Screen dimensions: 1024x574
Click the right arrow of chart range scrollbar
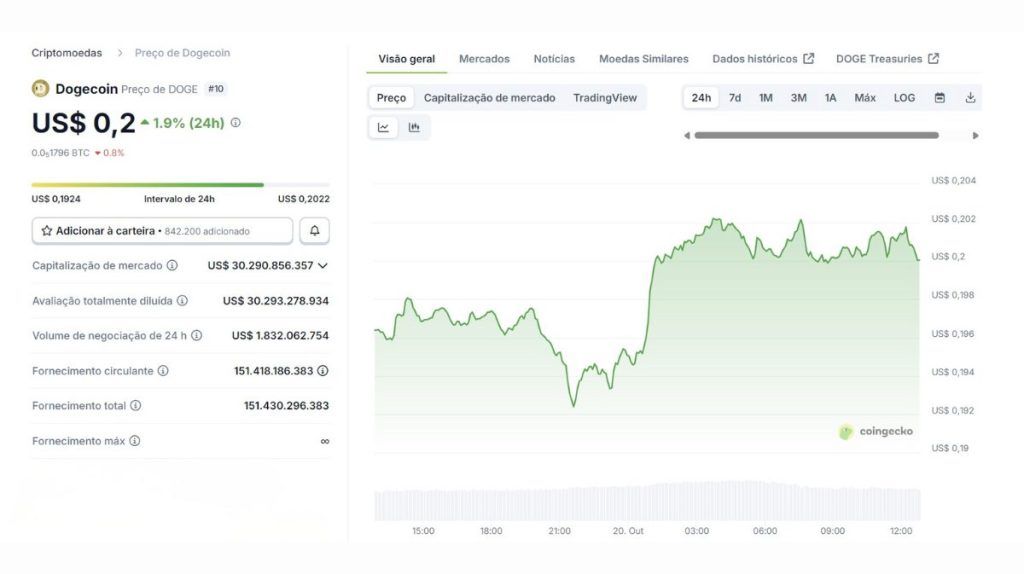click(x=976, y=136)
